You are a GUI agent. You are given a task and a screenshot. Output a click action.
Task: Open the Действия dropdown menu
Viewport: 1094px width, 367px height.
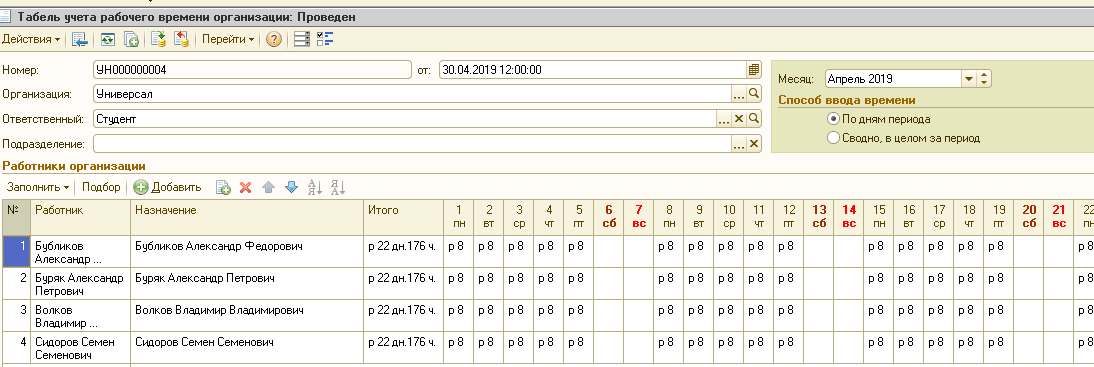click(x=31, y=40)
